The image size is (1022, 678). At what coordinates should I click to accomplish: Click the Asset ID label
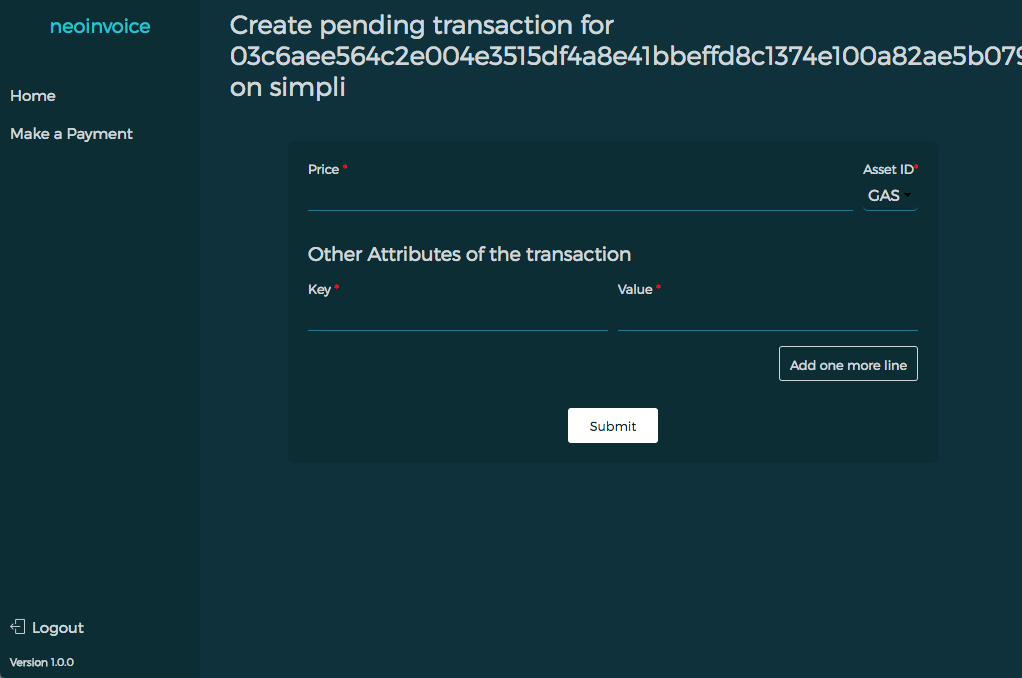(x=887, y=170)
